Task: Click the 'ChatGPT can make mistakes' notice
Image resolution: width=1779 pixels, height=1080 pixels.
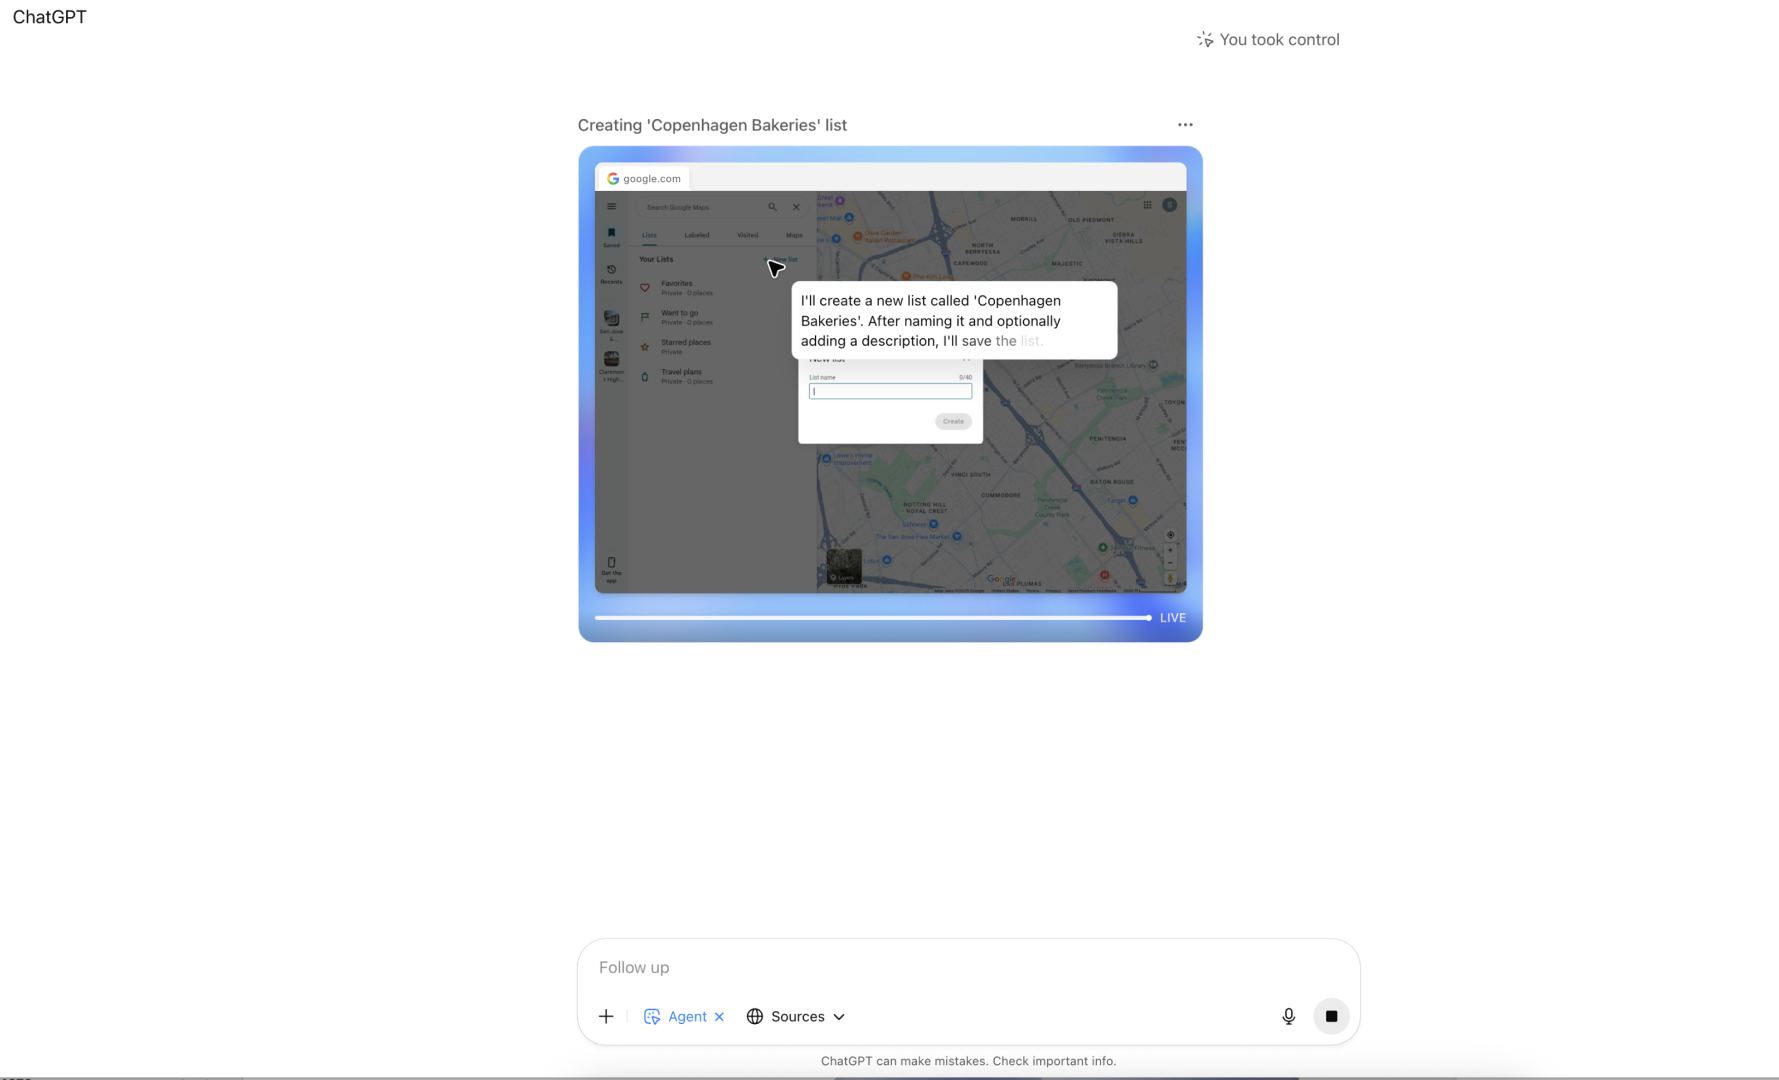Action: (968, 1061)
